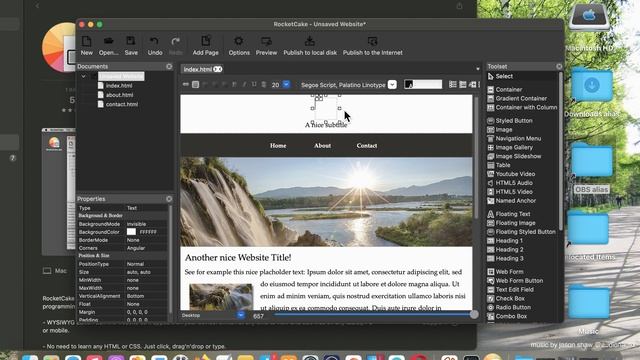Pick the Container with Column tool
The image size is (640, 360).
coord(522,107)
